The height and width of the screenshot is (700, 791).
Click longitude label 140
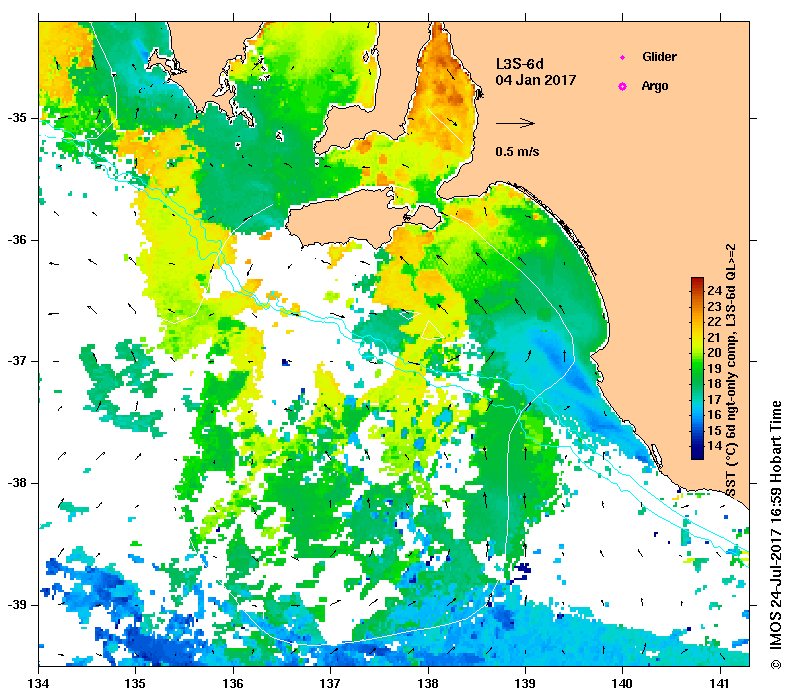point(623,684)
